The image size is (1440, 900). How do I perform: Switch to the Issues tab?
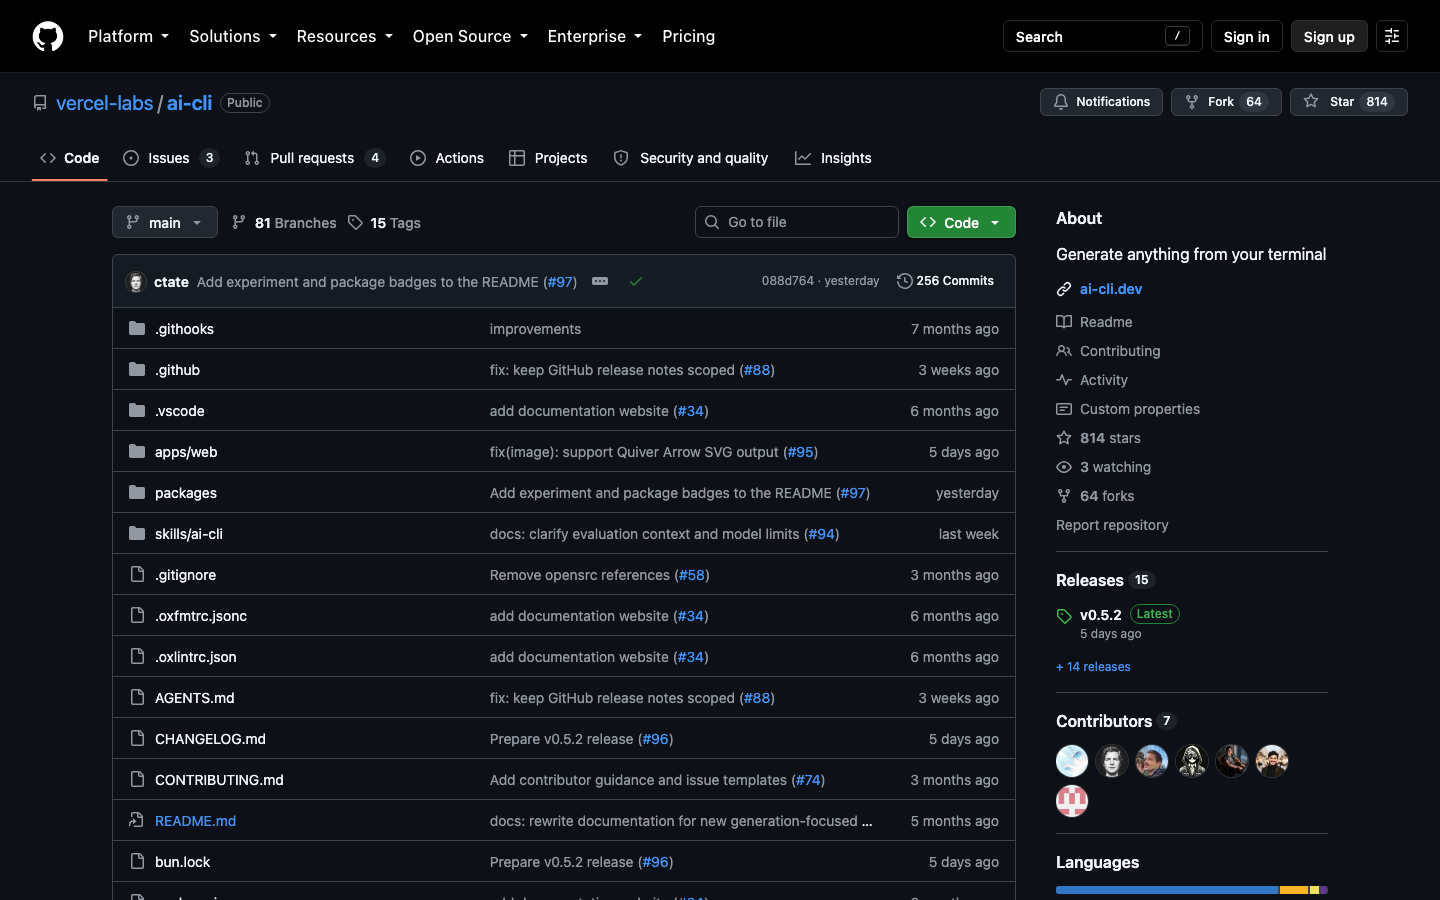[171, 158]
